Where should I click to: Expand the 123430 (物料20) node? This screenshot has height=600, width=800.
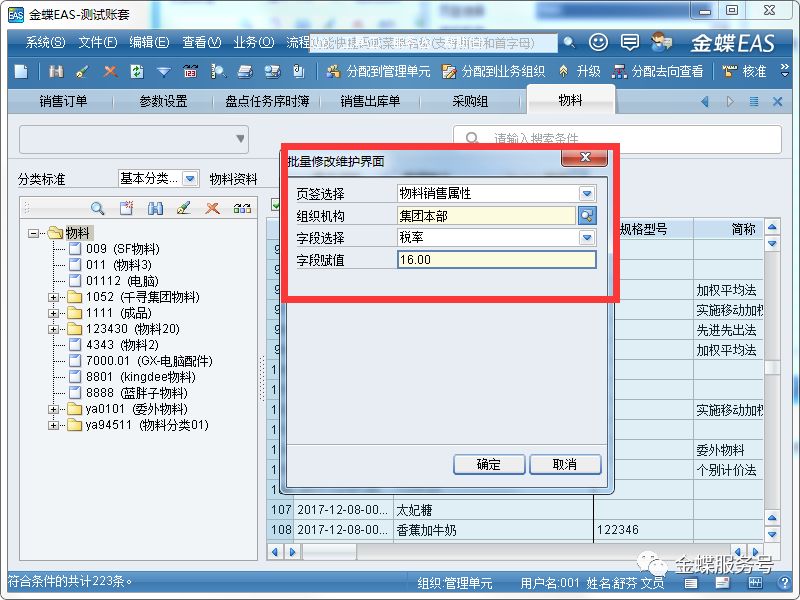[x=53, y=329]
